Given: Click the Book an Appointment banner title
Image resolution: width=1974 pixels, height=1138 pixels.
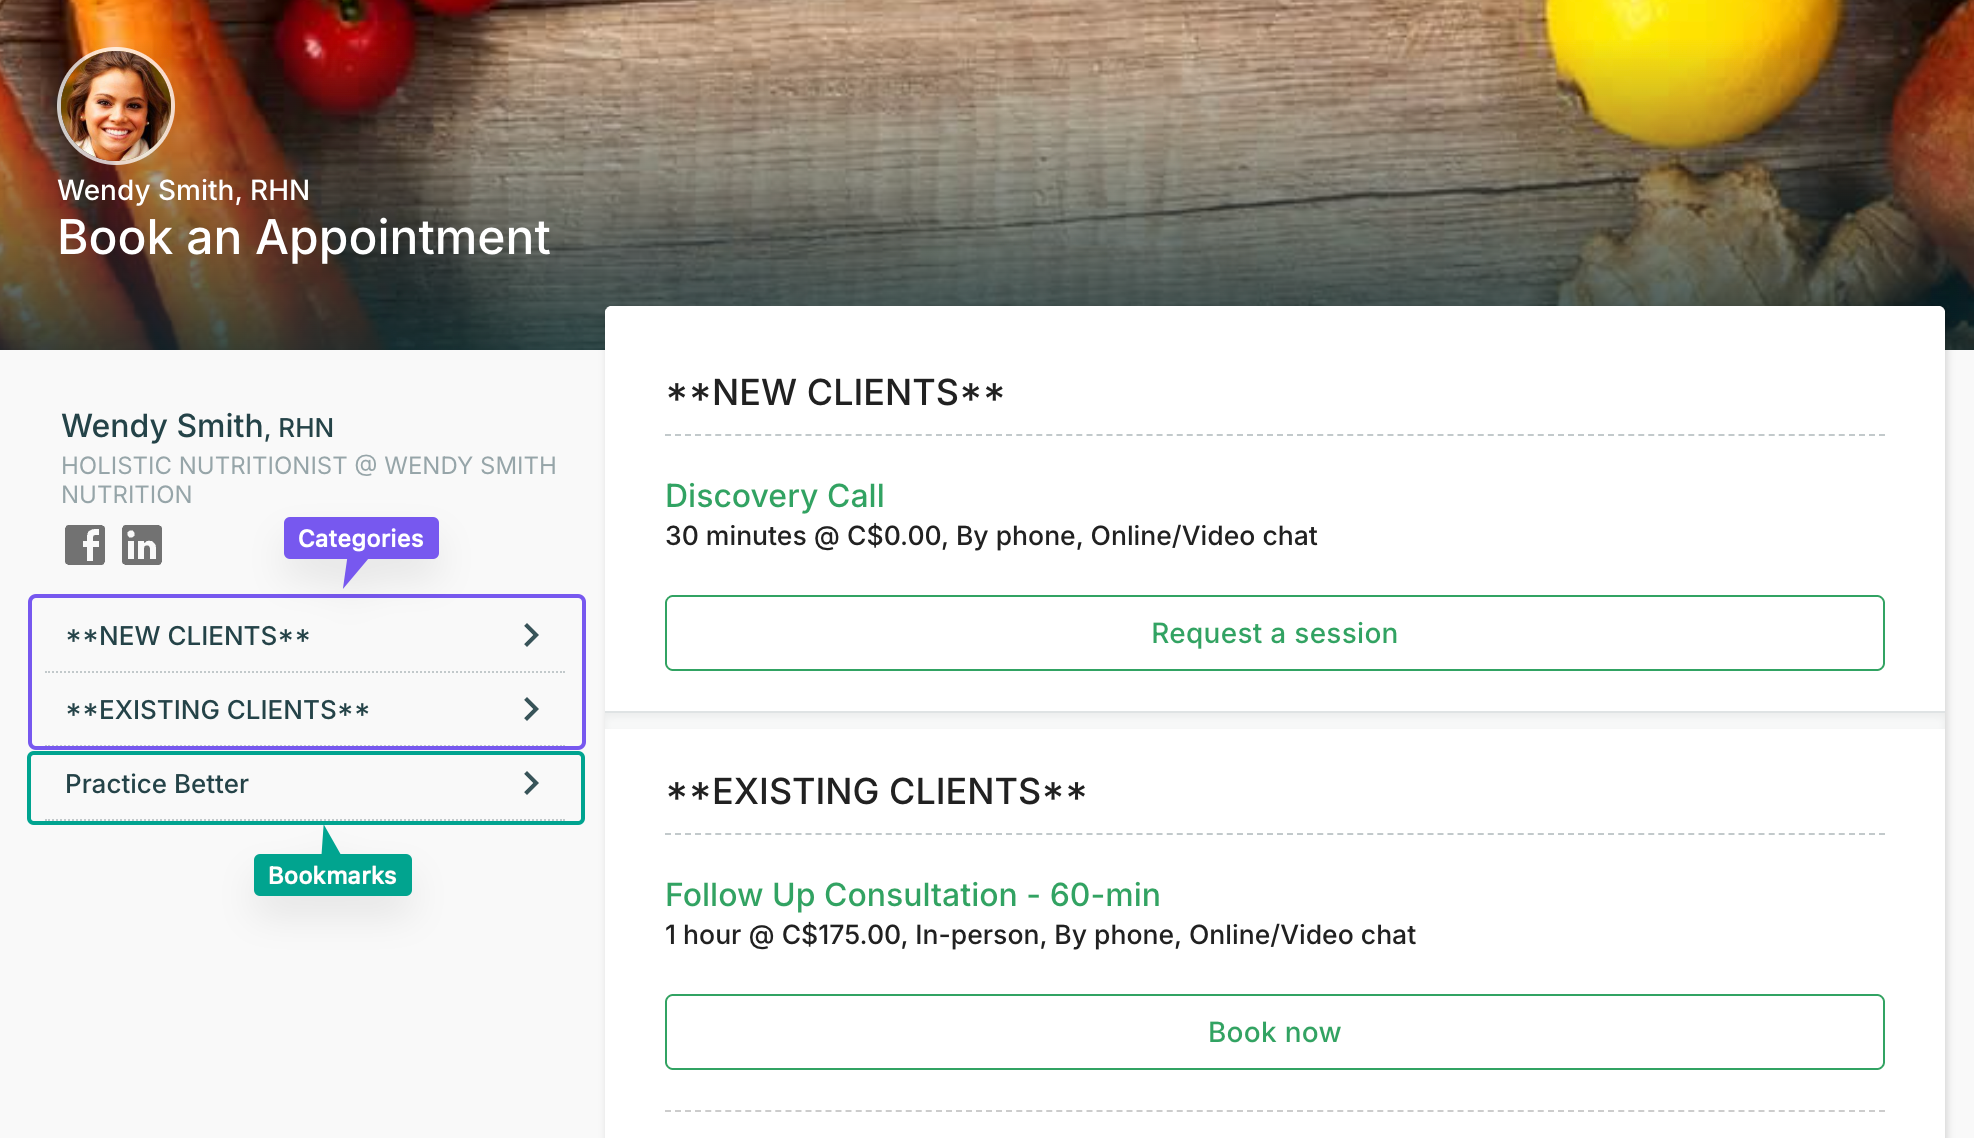Looking at the screenshot, I should pyautogui.click(x=304, y=238).
